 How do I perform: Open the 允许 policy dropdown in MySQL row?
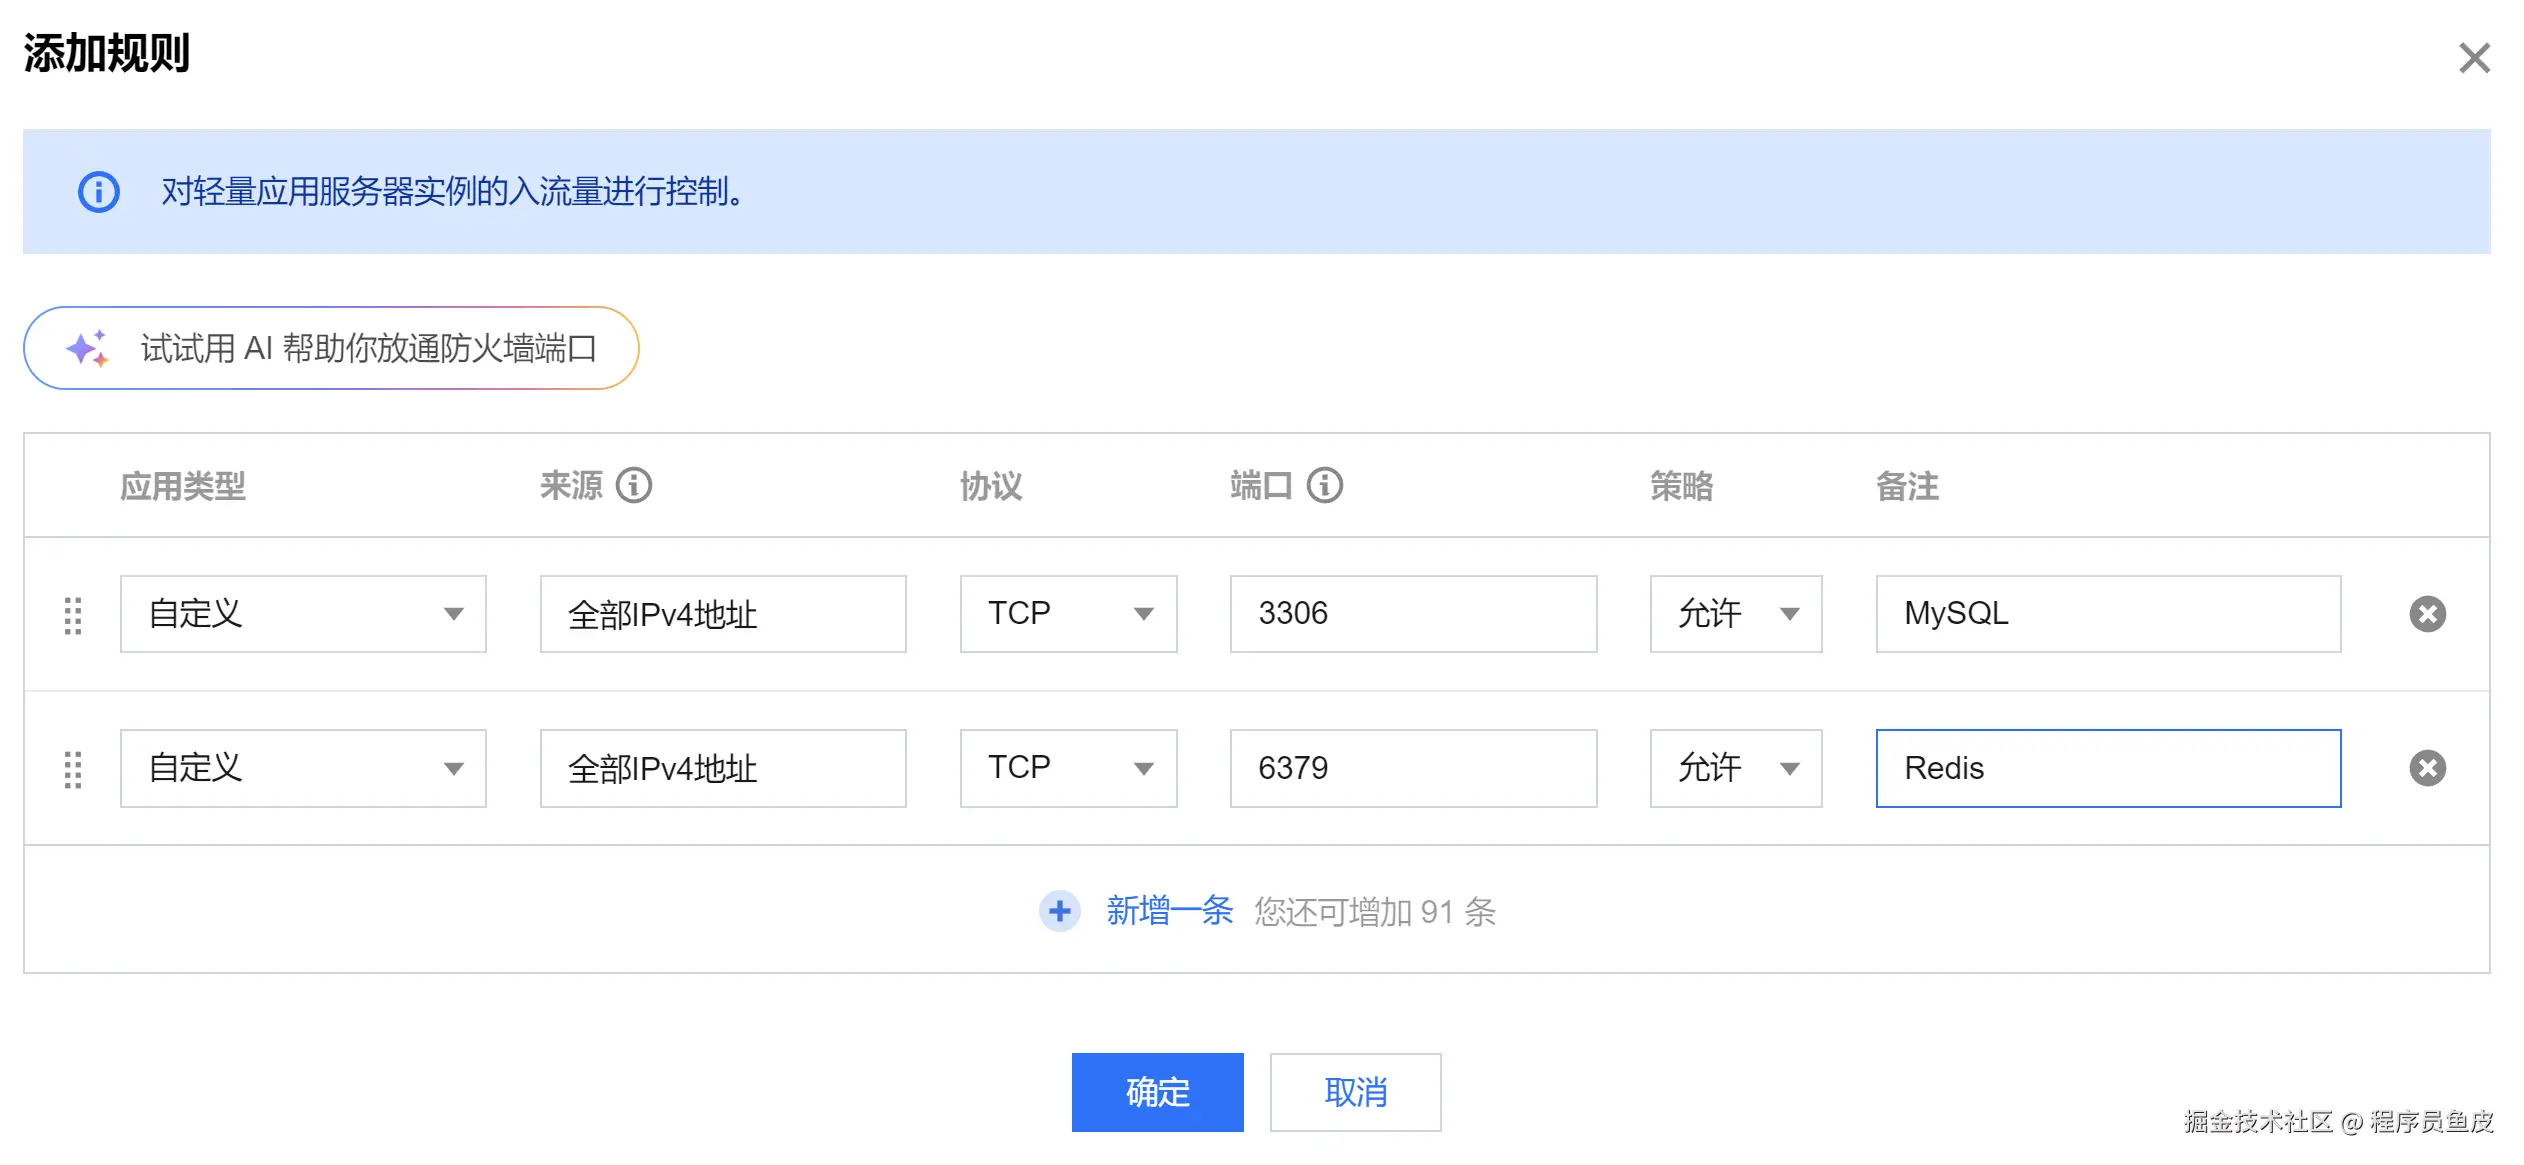coord(1735,614)
